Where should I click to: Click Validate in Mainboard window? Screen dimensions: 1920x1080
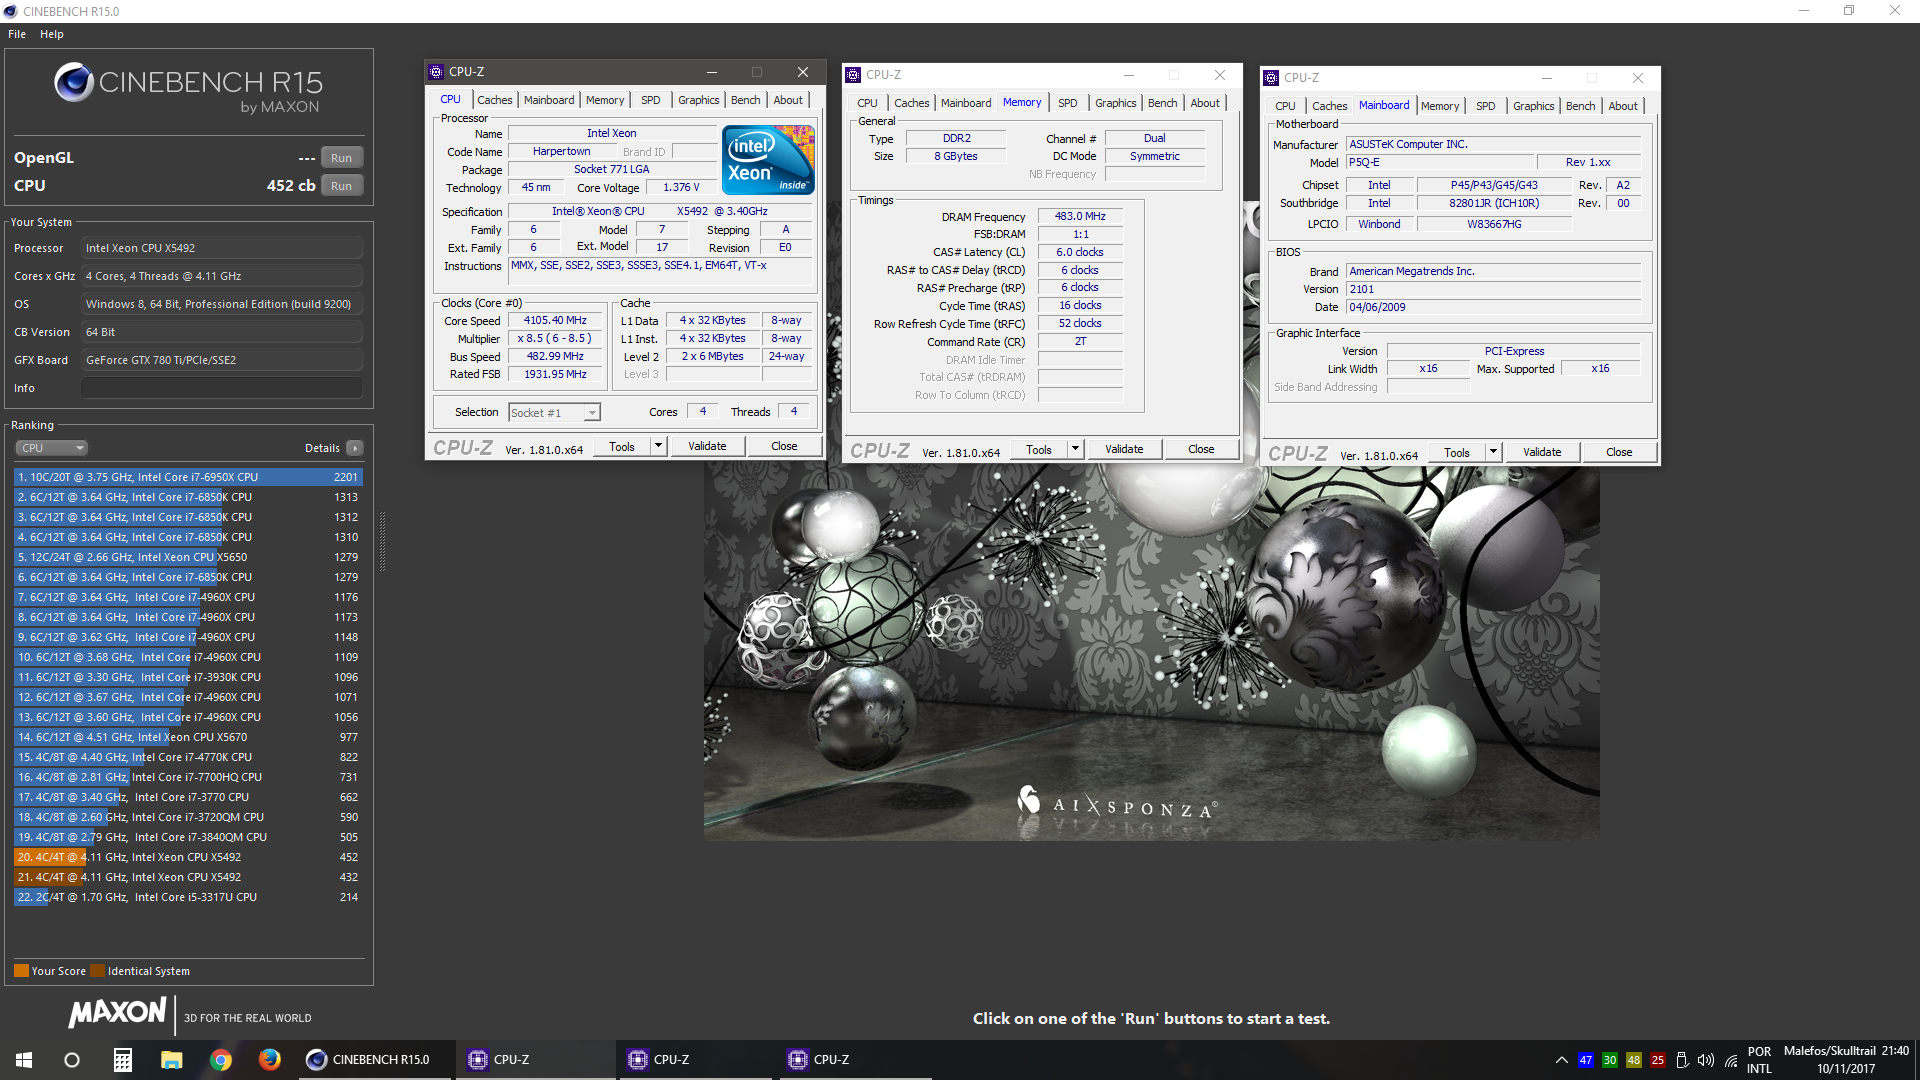[1542, 452]
